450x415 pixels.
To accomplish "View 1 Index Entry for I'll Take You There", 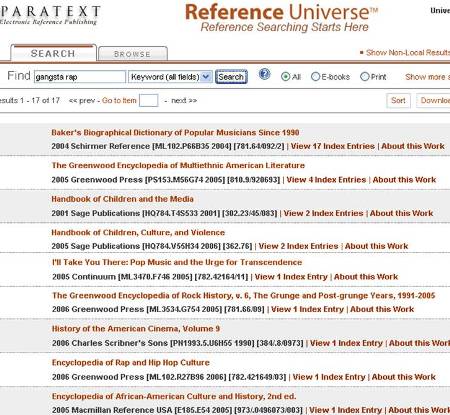I will (291, 277).
